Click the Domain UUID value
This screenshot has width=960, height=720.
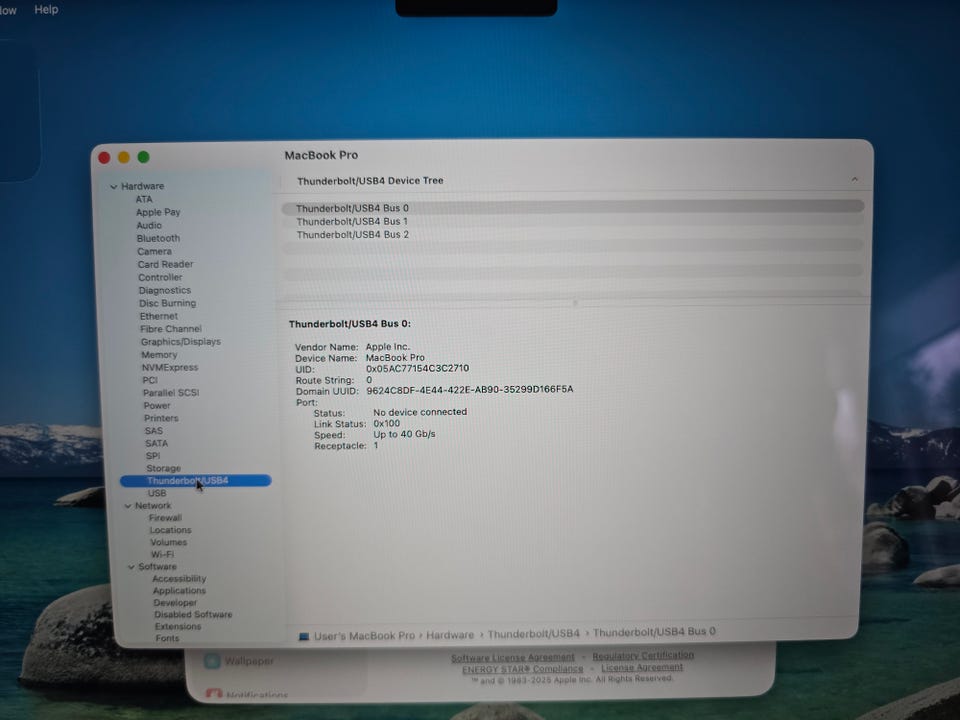[x=470, y=389]
